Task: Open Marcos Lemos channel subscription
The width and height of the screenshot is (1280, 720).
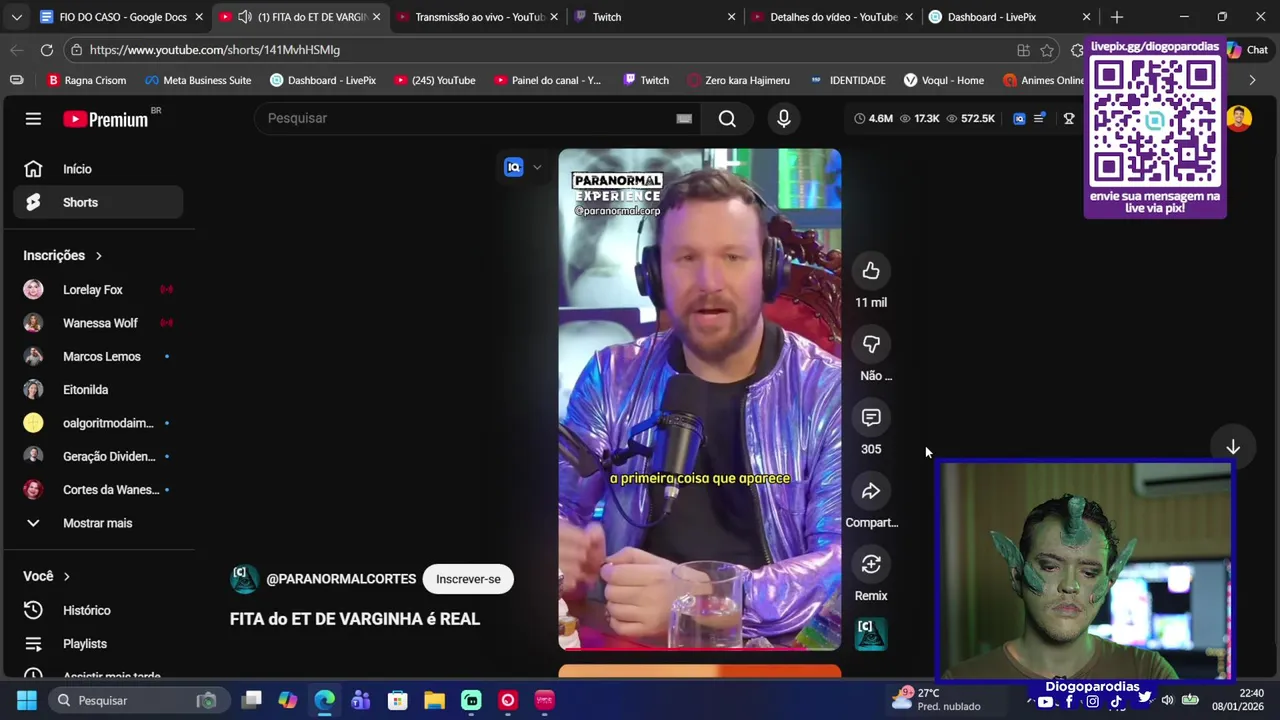Action: pos(98,356)
